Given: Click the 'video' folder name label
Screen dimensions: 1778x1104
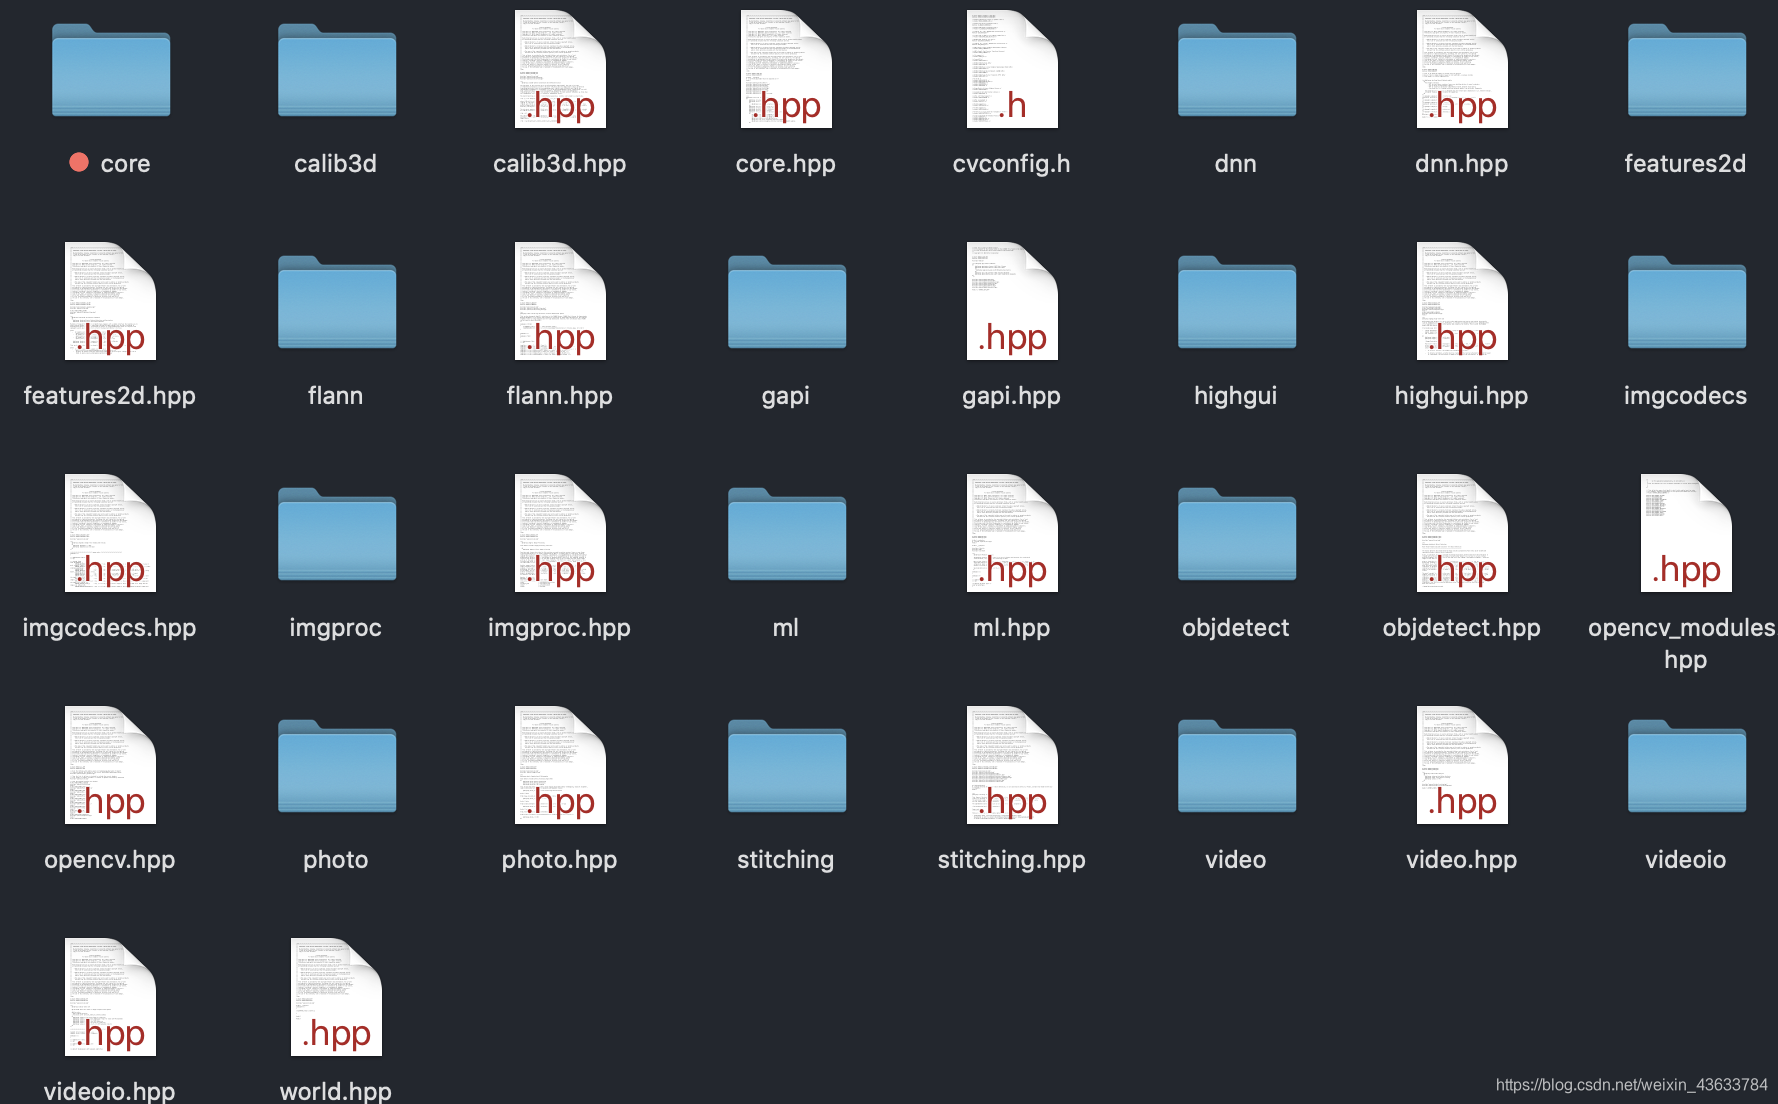Looking at the screenshot, I should (1236, 859).
